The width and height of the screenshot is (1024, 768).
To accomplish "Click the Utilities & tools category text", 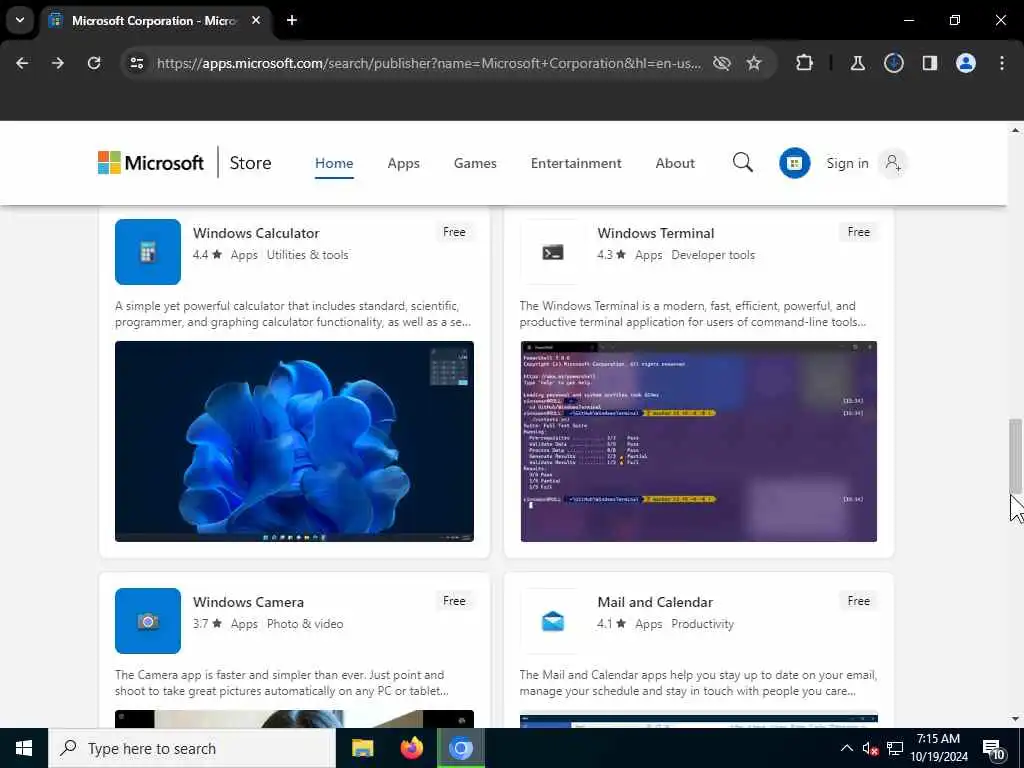I will [x=308, y=255].
